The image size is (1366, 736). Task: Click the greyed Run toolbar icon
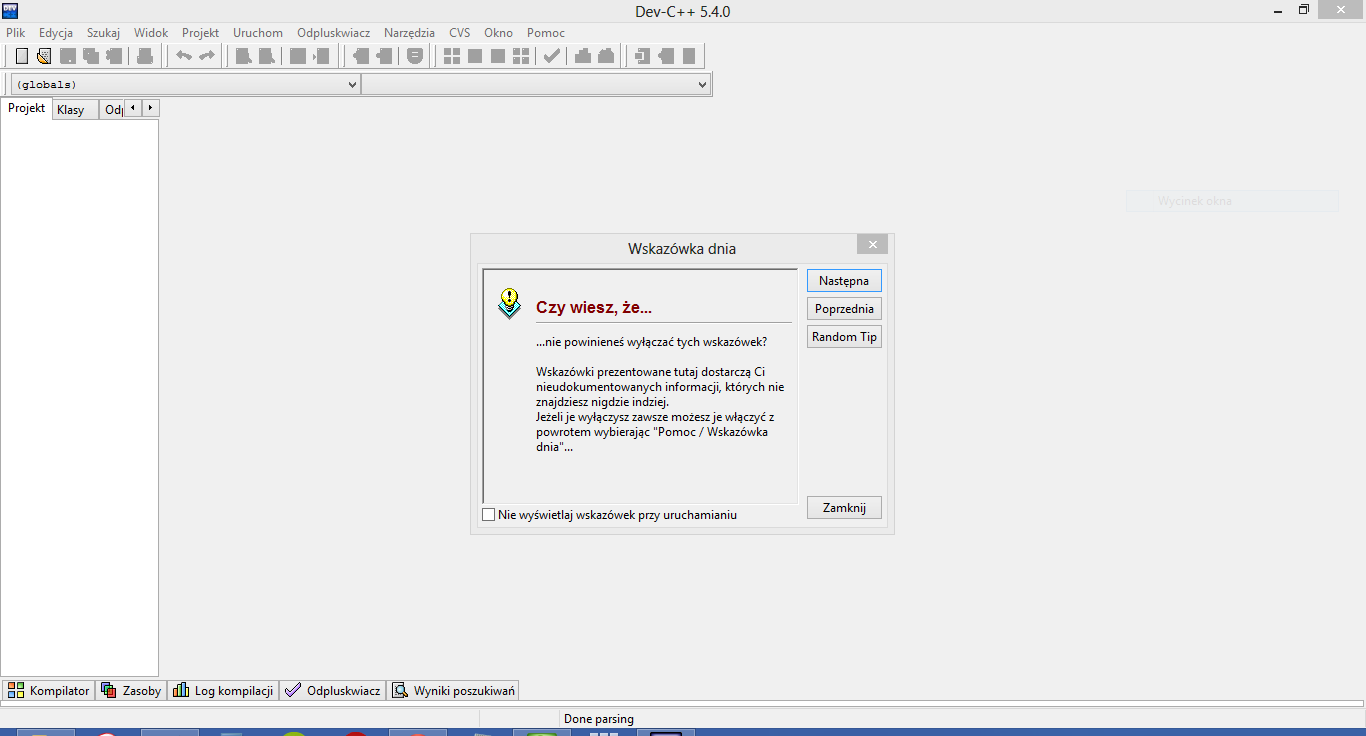click(x=475, y=56)
